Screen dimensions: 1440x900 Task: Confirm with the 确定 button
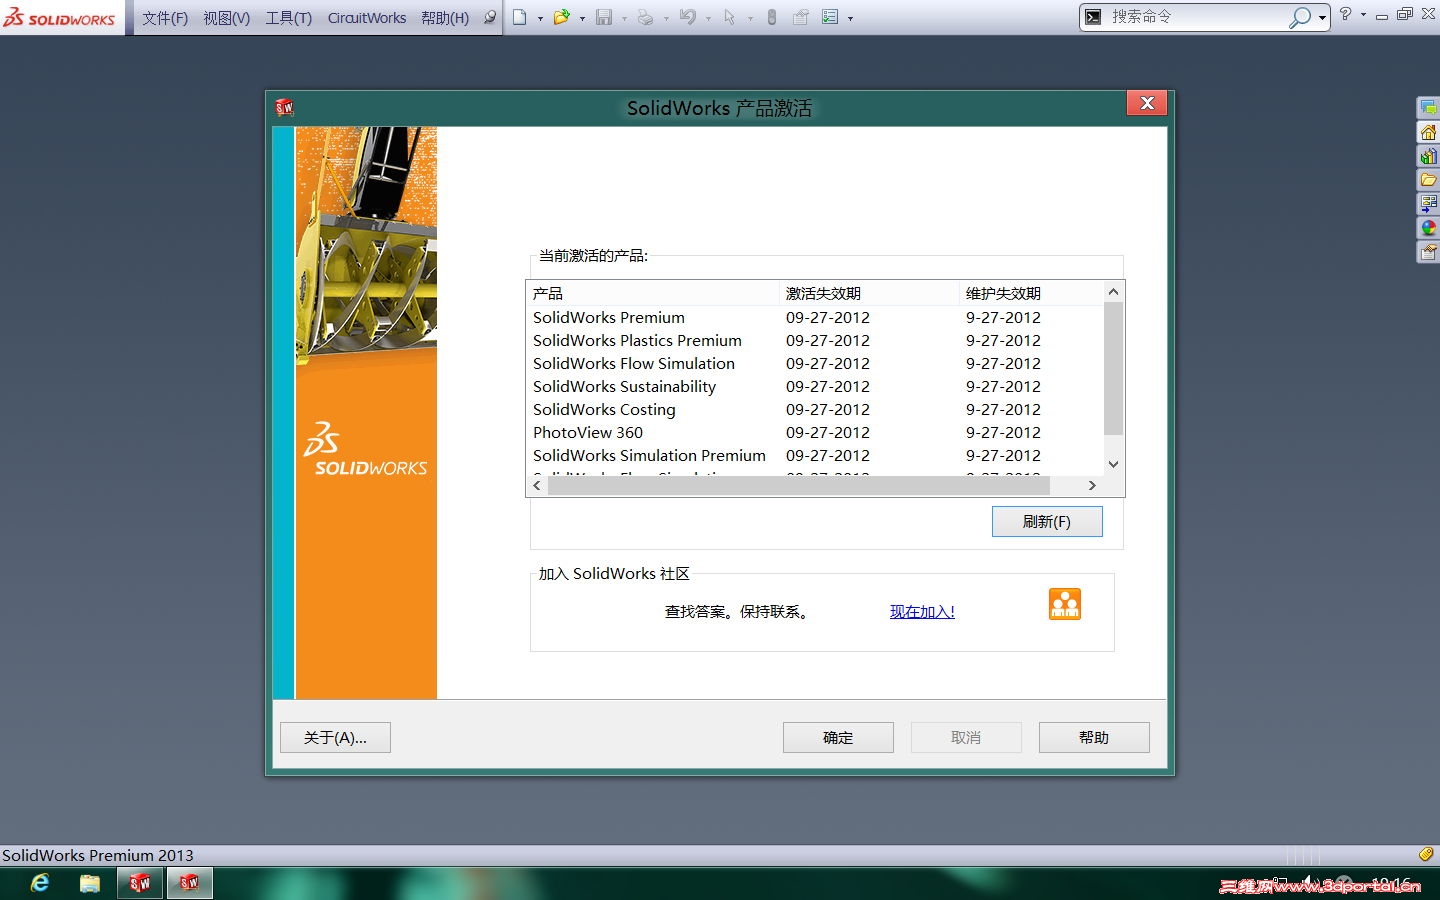click(x=838, y=738)
